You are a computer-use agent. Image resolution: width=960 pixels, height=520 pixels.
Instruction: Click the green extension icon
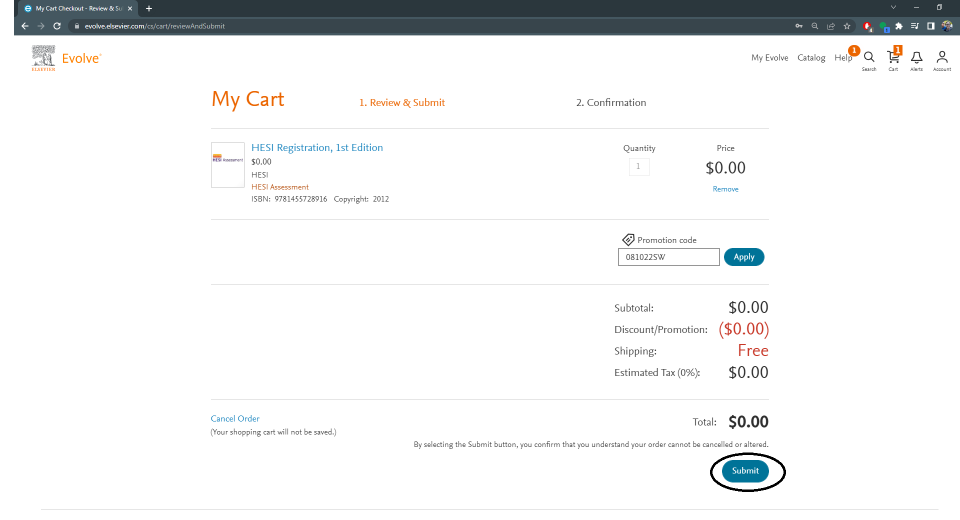tap(883, 26)
